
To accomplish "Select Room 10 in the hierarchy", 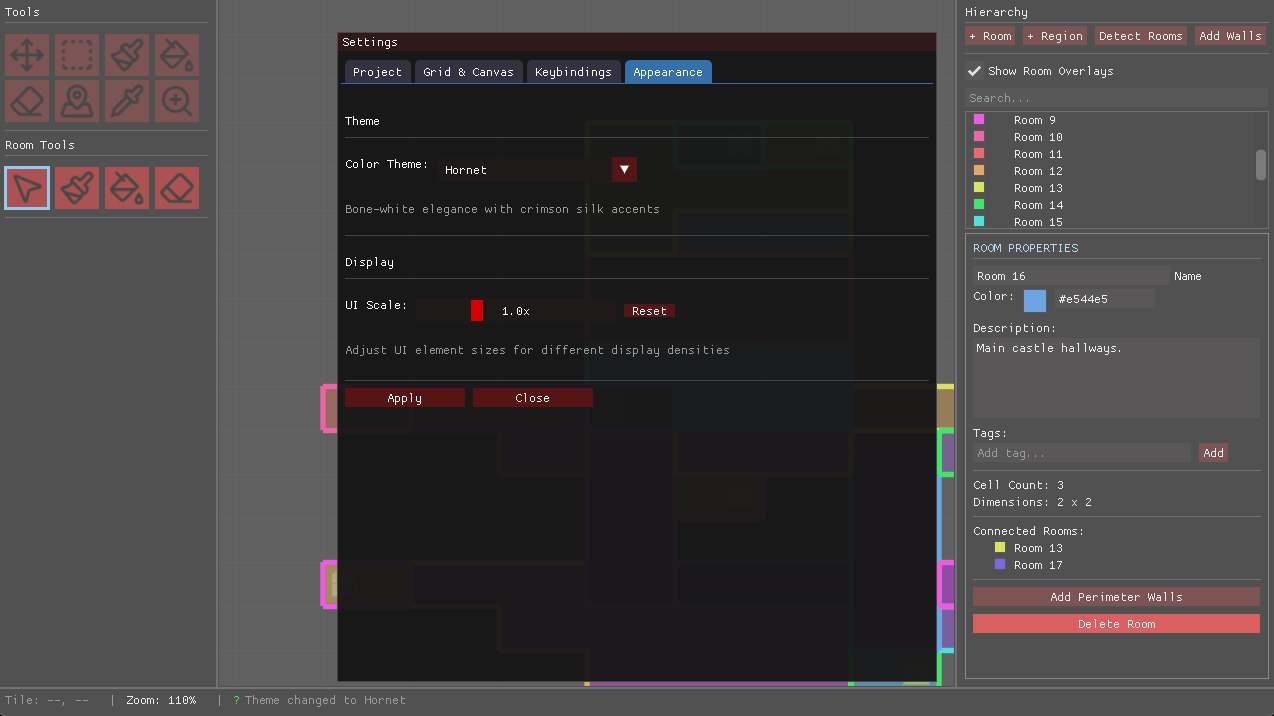I will click(x=1038, y=137).
